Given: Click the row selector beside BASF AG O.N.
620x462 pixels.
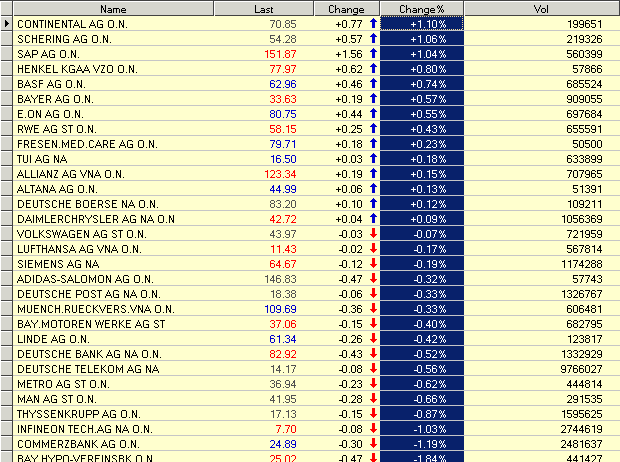Looking at the screenshot, I should (x=6, y=84).
